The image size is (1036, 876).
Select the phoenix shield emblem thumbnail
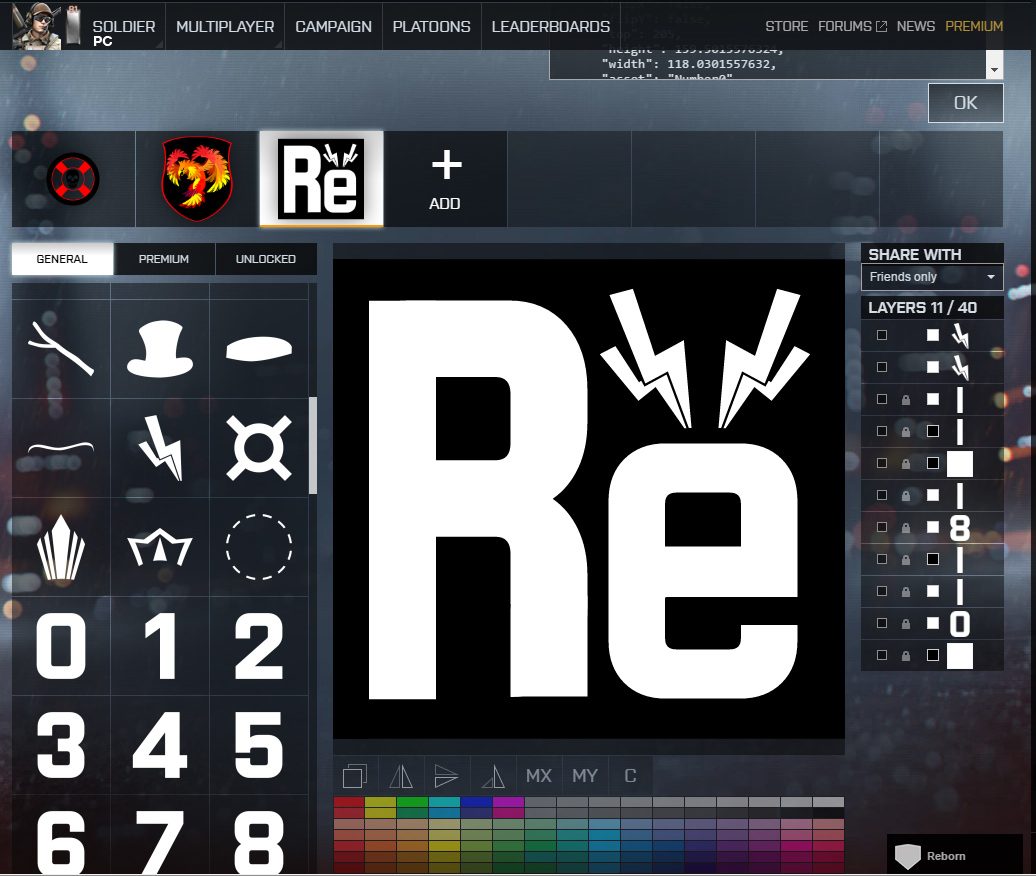click(197, 179)
